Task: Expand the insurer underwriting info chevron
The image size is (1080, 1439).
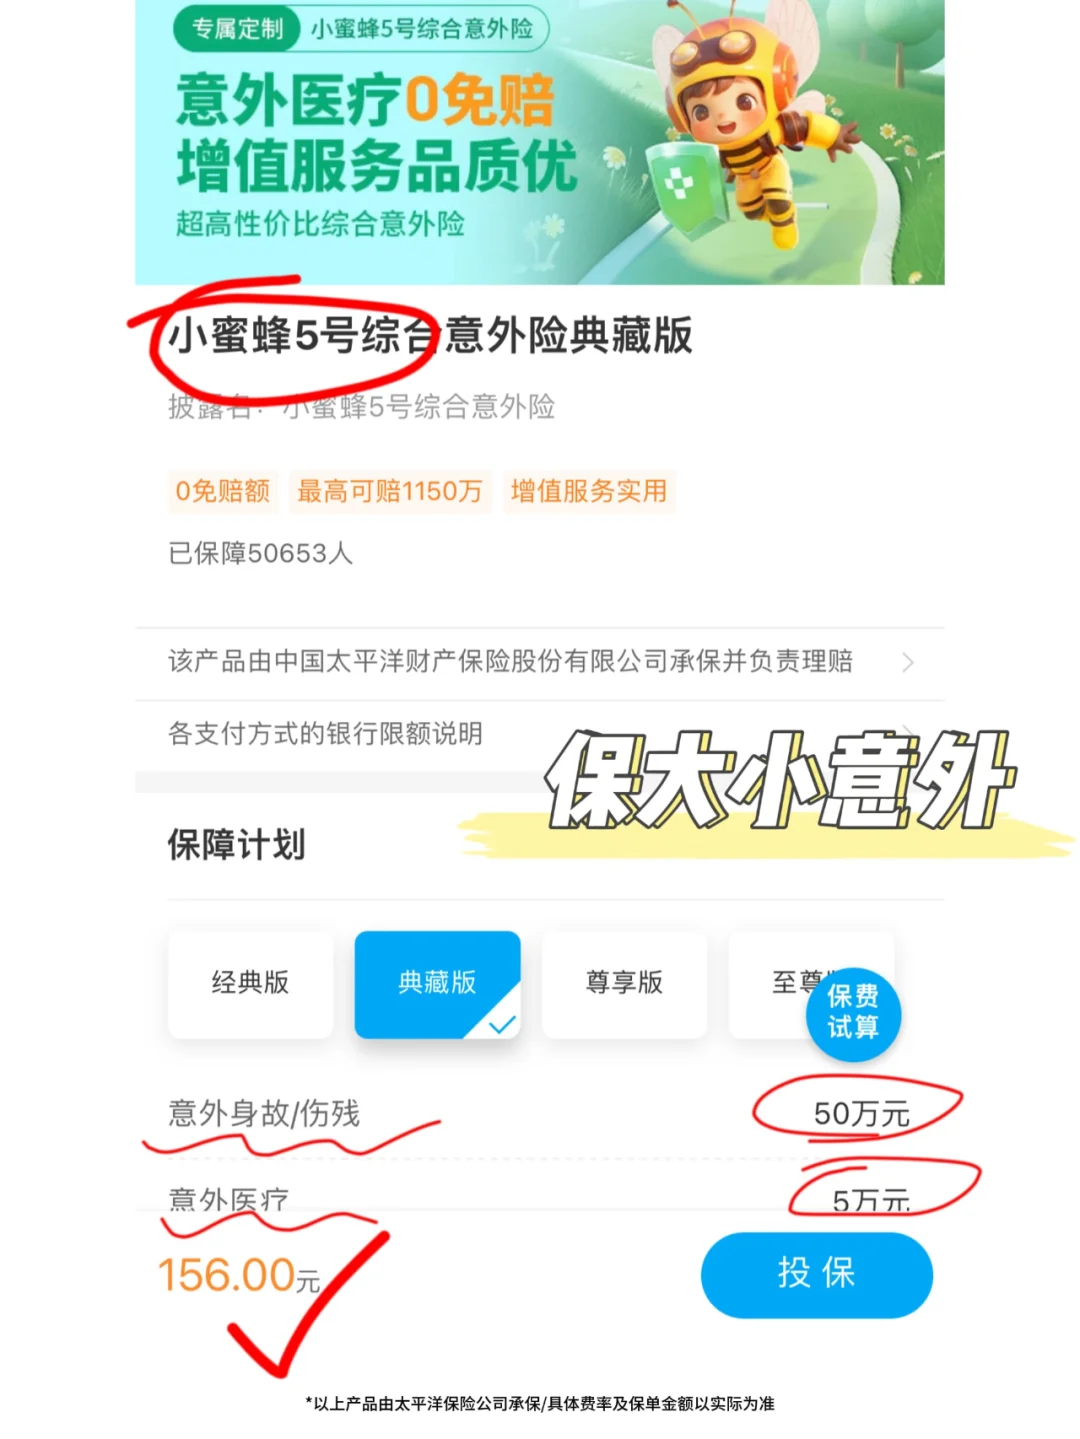Action: [908, 662]
